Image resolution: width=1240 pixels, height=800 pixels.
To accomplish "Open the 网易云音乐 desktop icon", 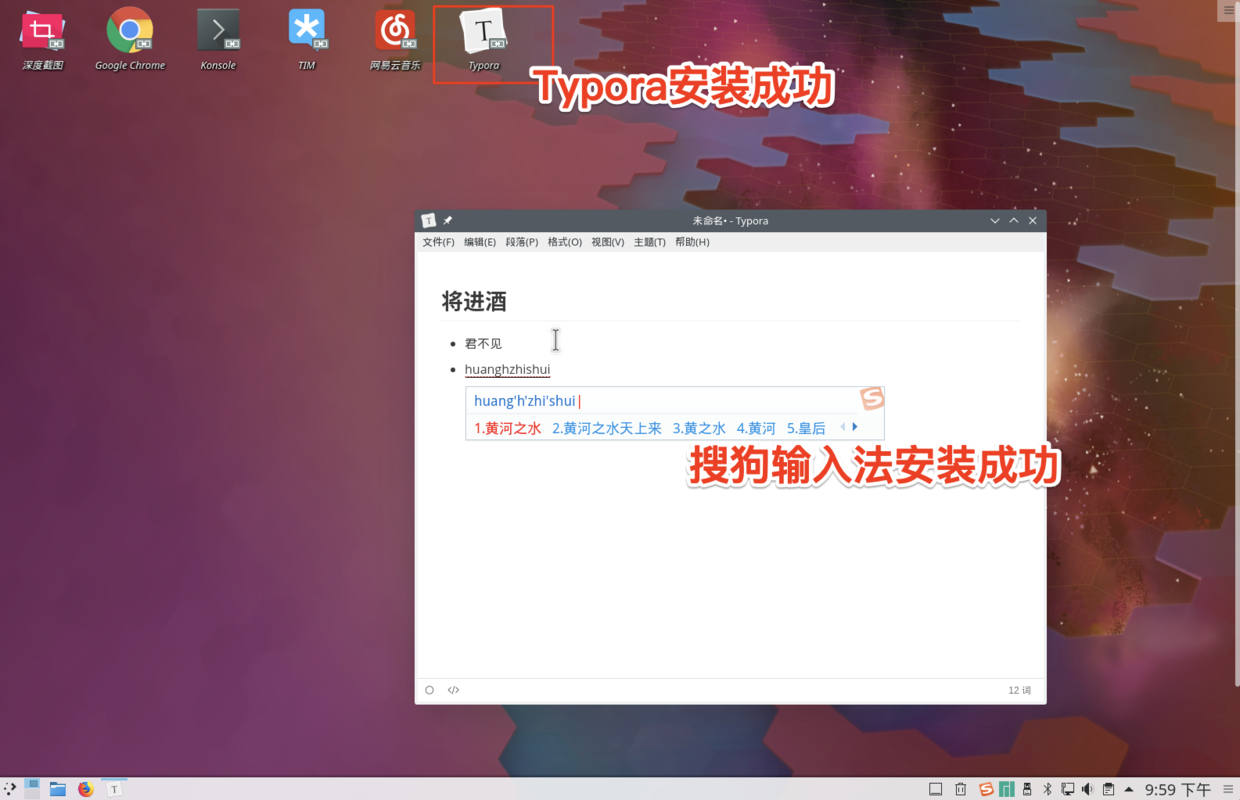I will coord(395,40).
